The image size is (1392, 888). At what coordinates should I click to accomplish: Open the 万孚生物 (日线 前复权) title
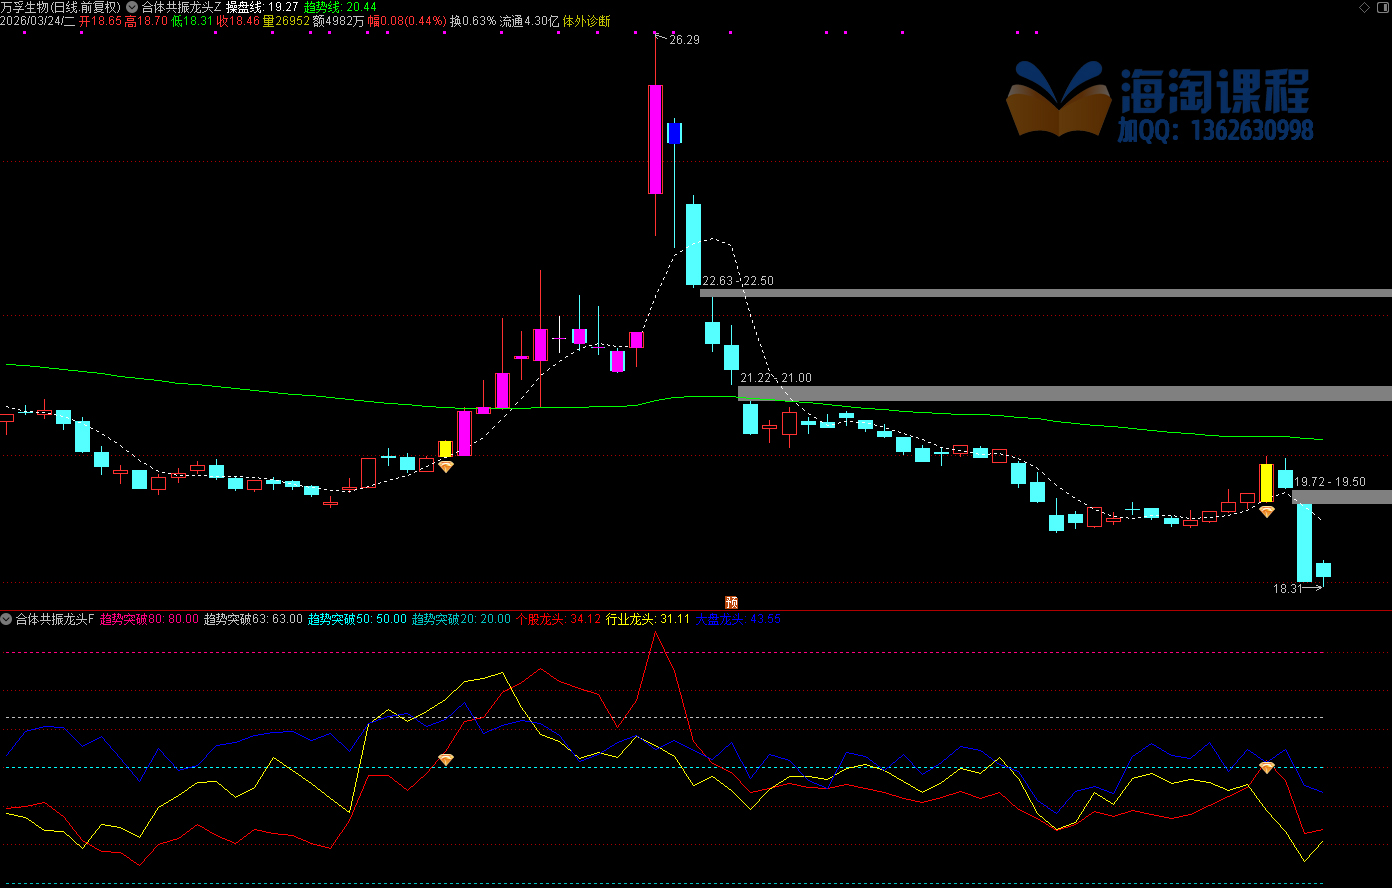click(60, 6)
